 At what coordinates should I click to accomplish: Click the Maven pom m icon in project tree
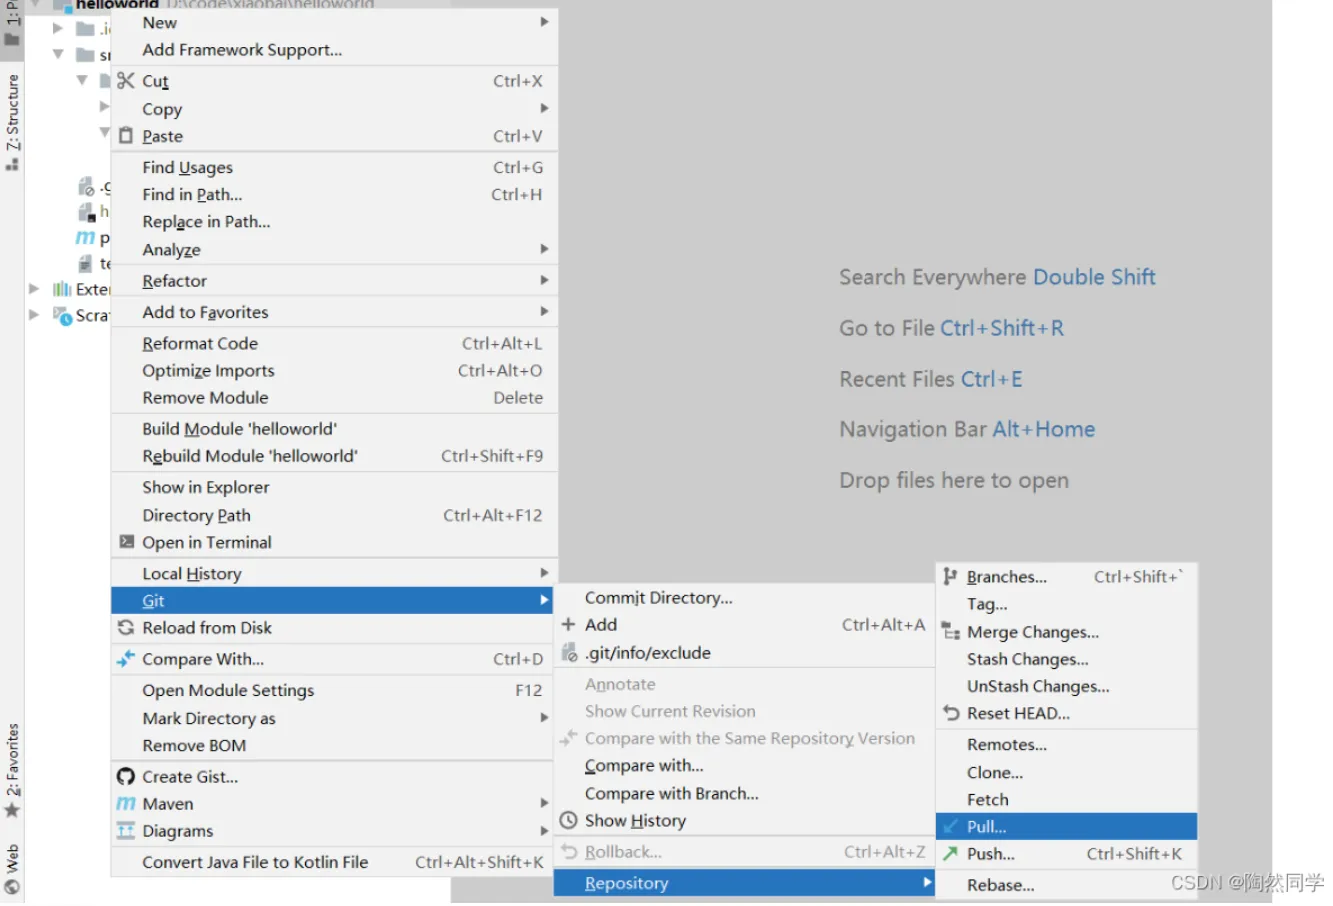point(86,238)
